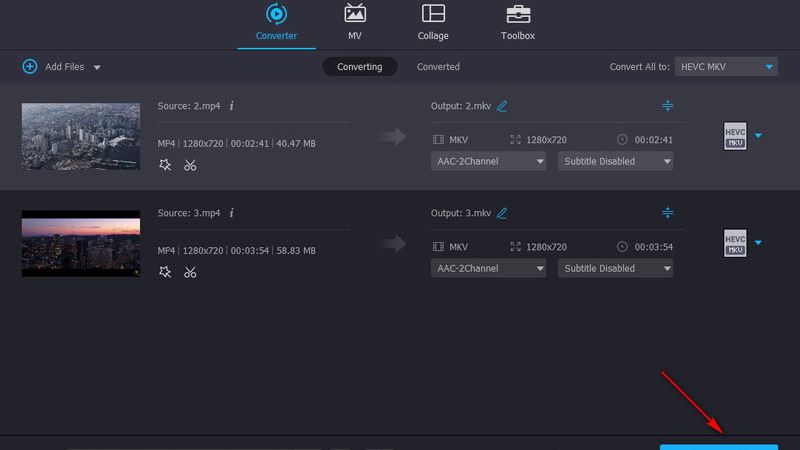Open the cut scissors tool for 2.mp4
Viewport: 800px width, 450px height.
[x=190, y=165]
